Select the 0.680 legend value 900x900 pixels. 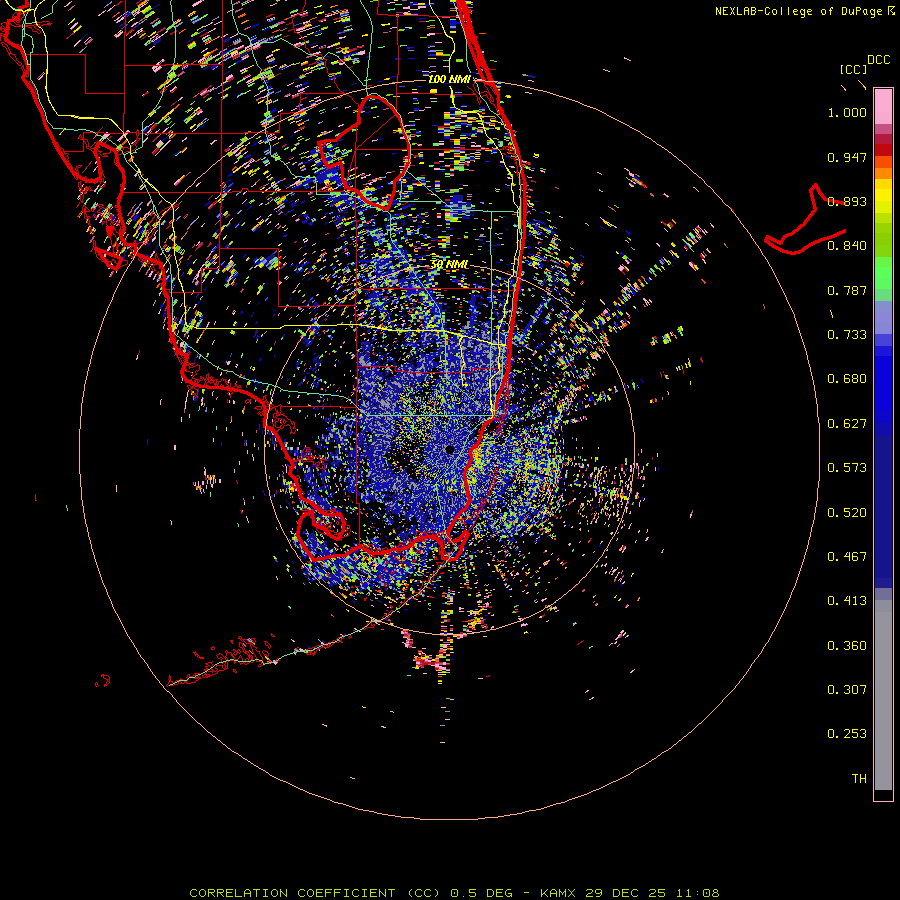pos(847,379)
